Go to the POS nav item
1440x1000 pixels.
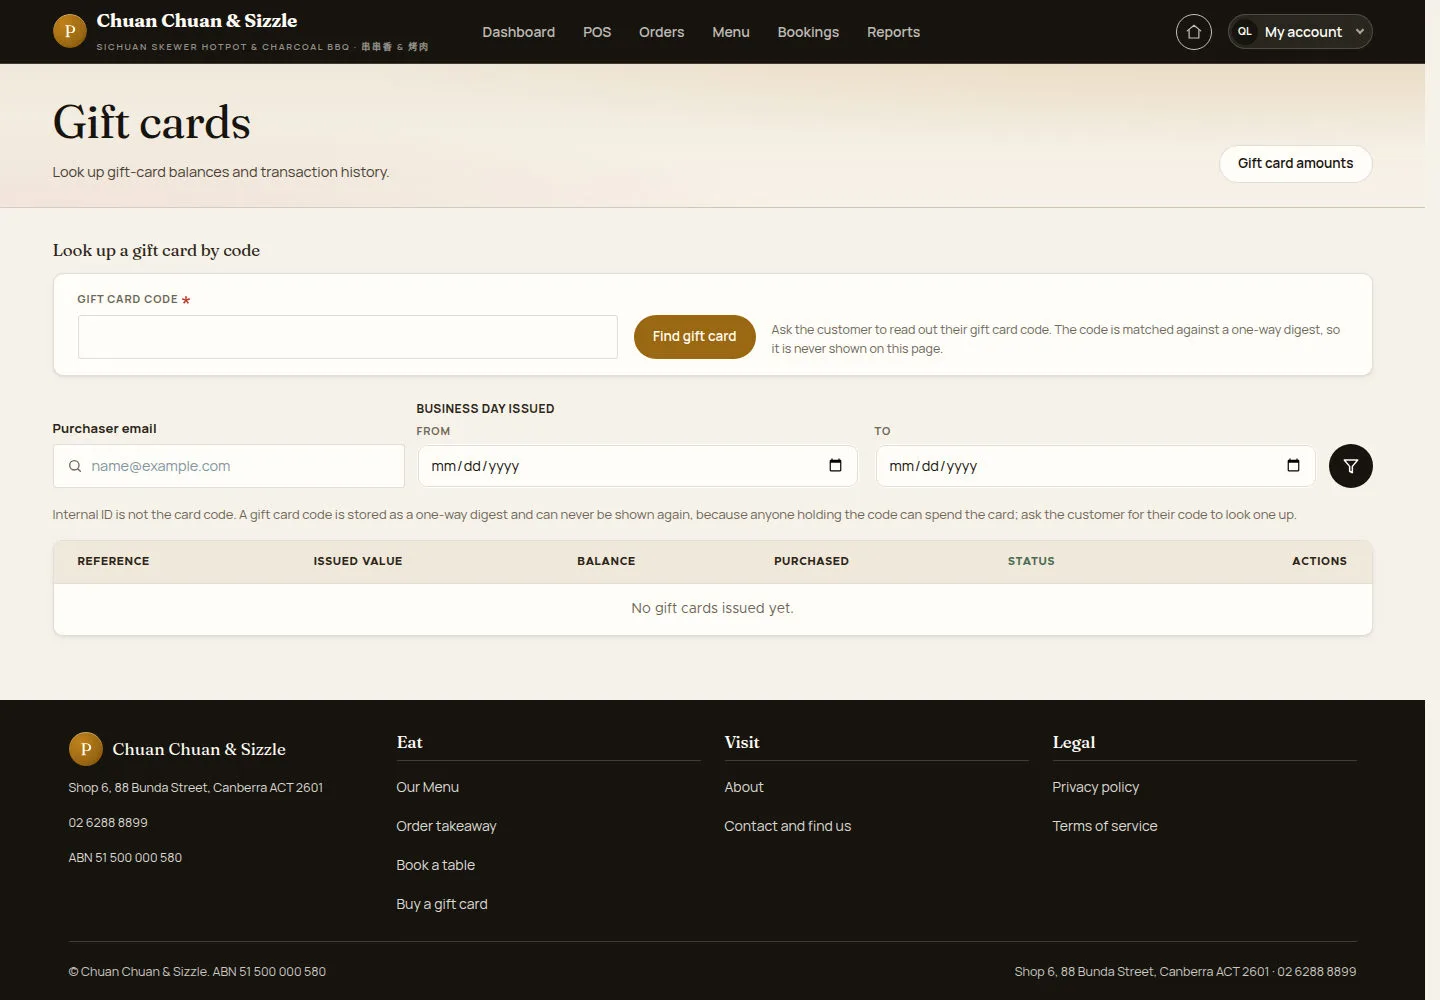[597, 32]
